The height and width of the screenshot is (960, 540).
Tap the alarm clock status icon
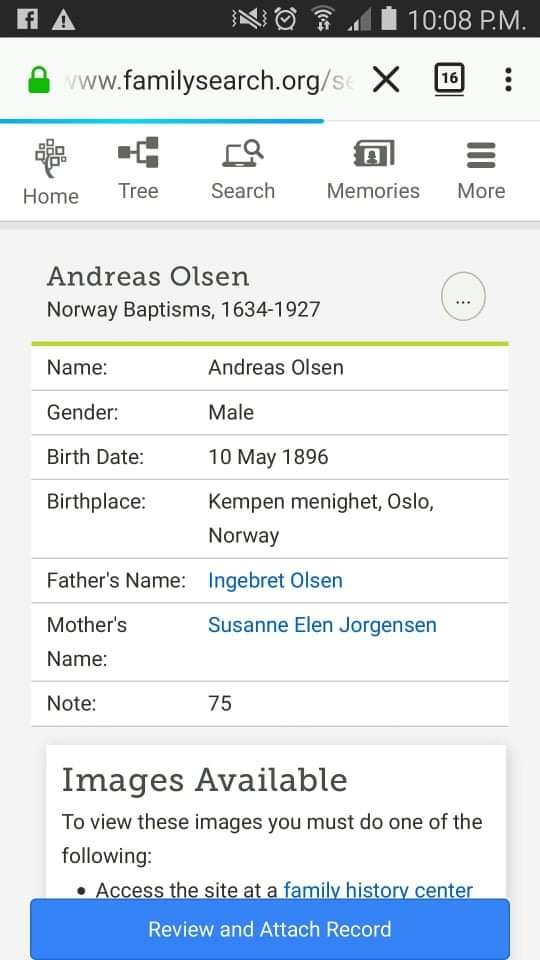pyautogui.click(x=286, y=19)
